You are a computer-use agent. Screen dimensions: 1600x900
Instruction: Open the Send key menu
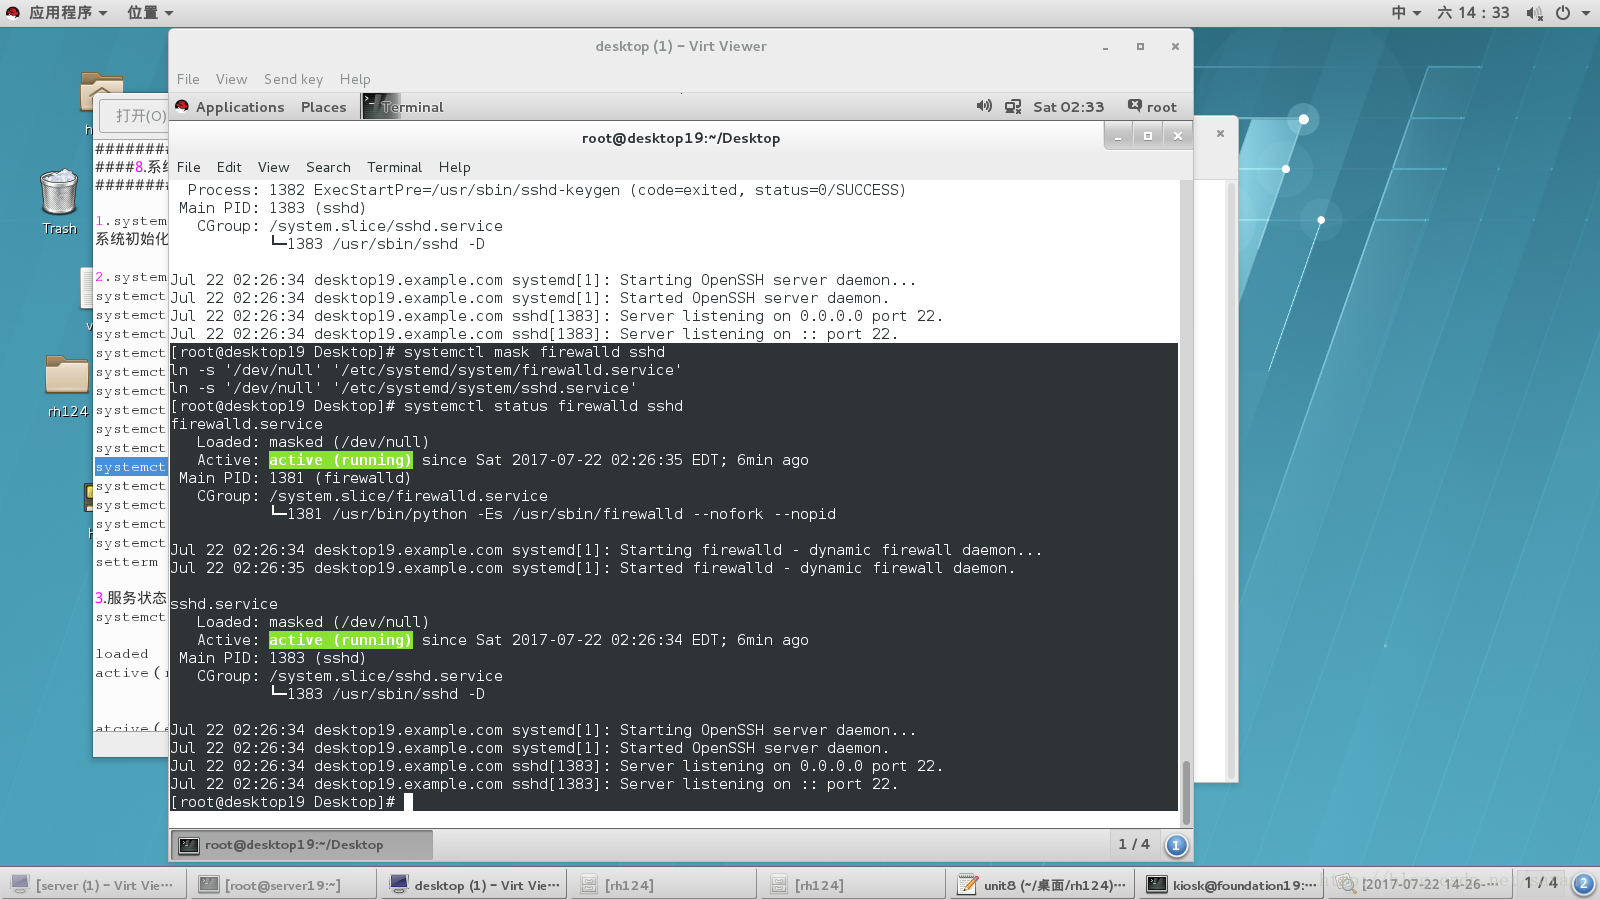point(293,79)
